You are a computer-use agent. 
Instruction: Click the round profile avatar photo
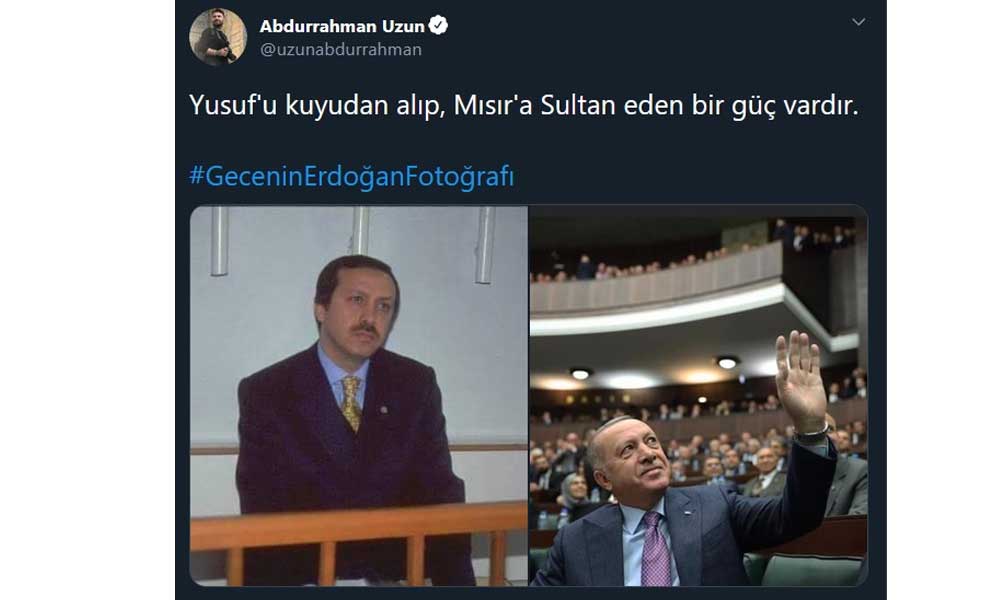click(x=218, y=37)
